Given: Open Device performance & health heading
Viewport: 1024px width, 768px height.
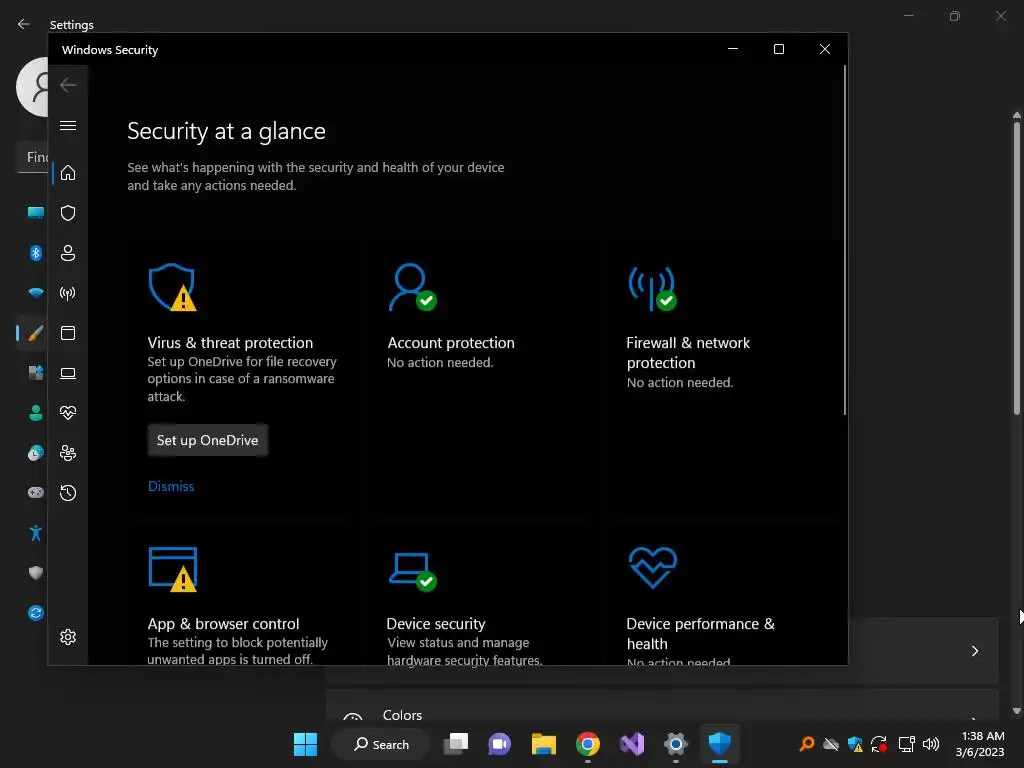Looking at the screenshot, I should click(700, 633).
